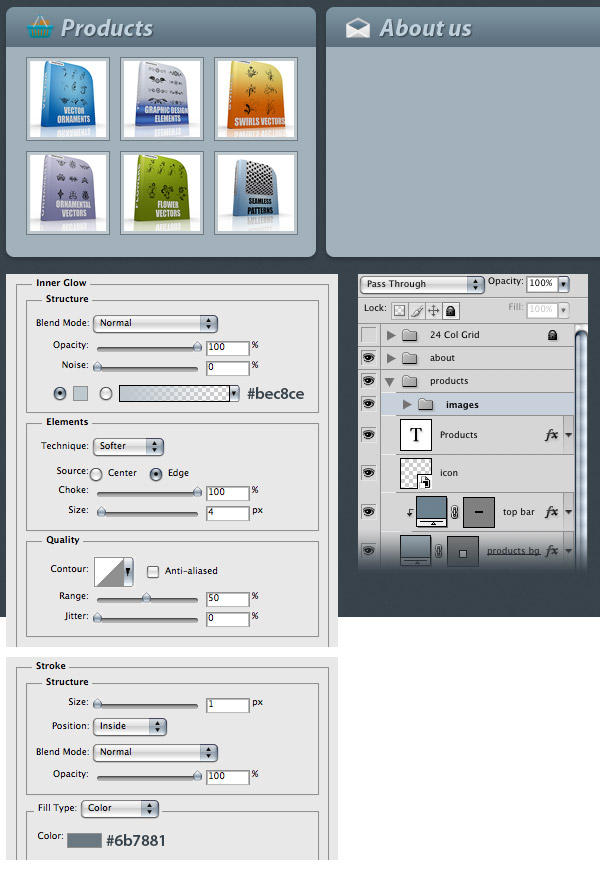The height and width of the screenshot is (875, 600).
Task: Open the Inner Glow gradient picker arrow
Action: click(x=234, y=394)
